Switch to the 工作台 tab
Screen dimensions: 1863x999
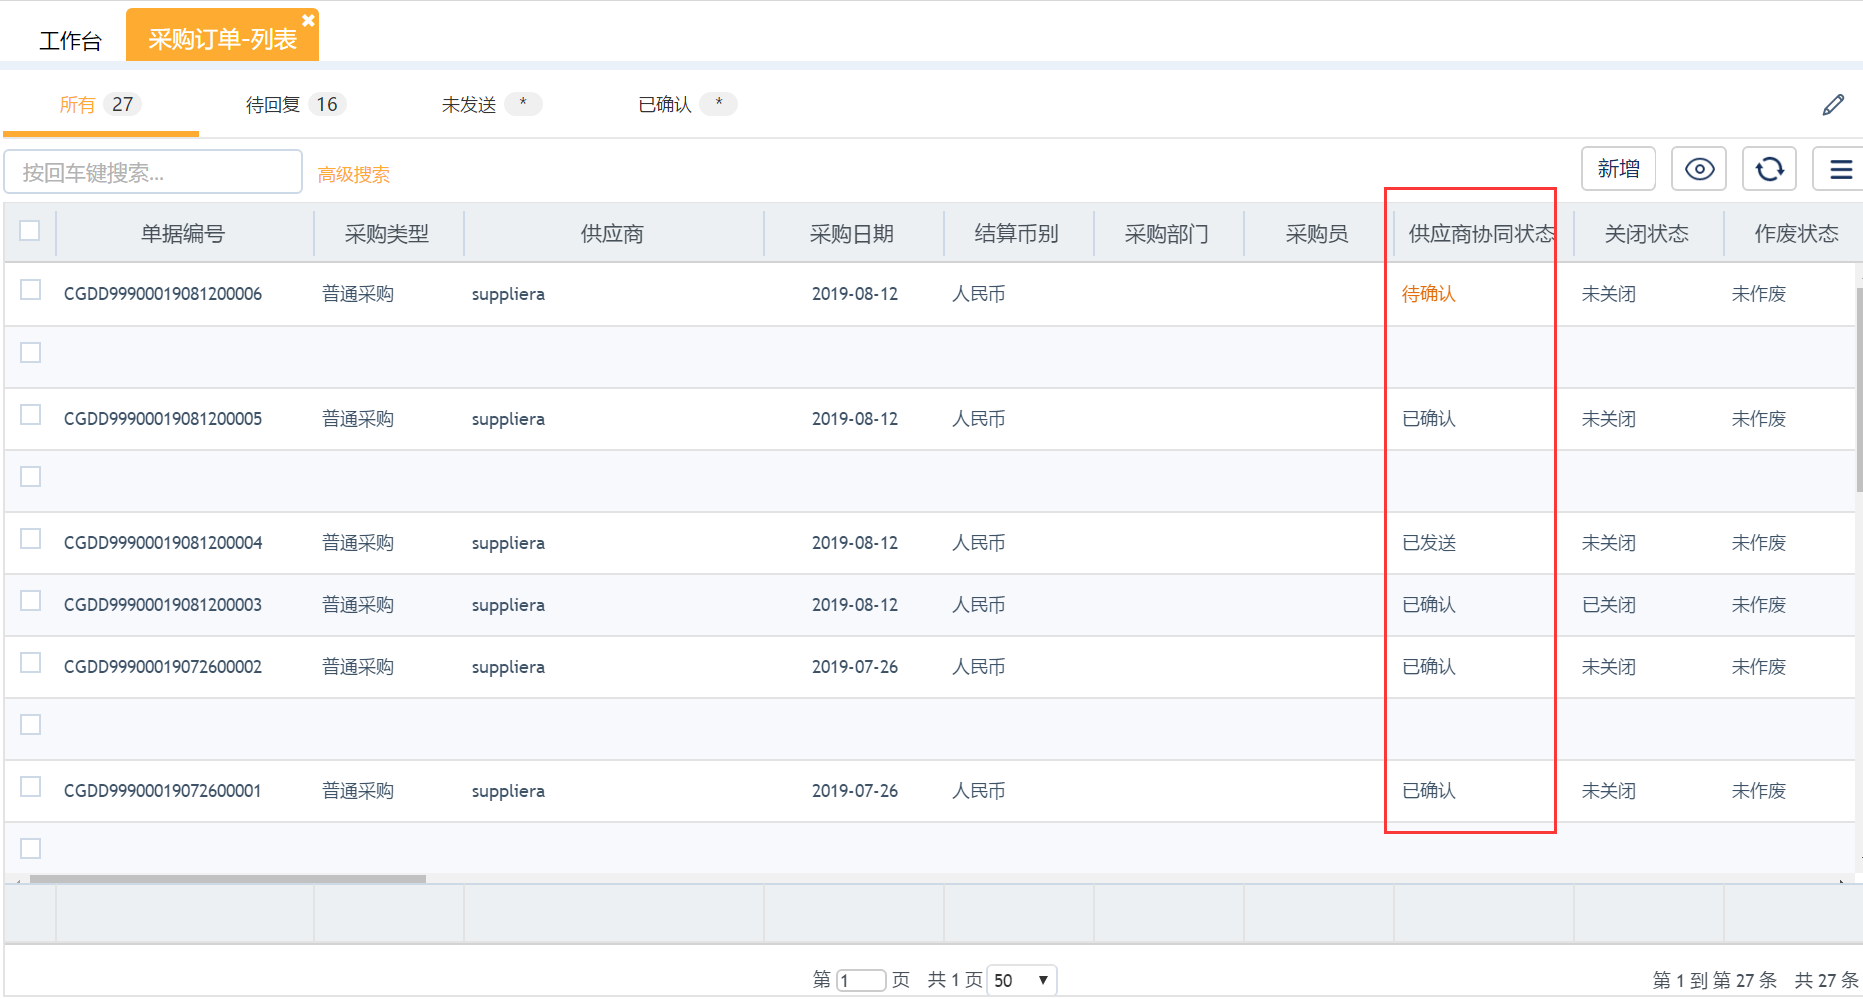coord(70,41)
